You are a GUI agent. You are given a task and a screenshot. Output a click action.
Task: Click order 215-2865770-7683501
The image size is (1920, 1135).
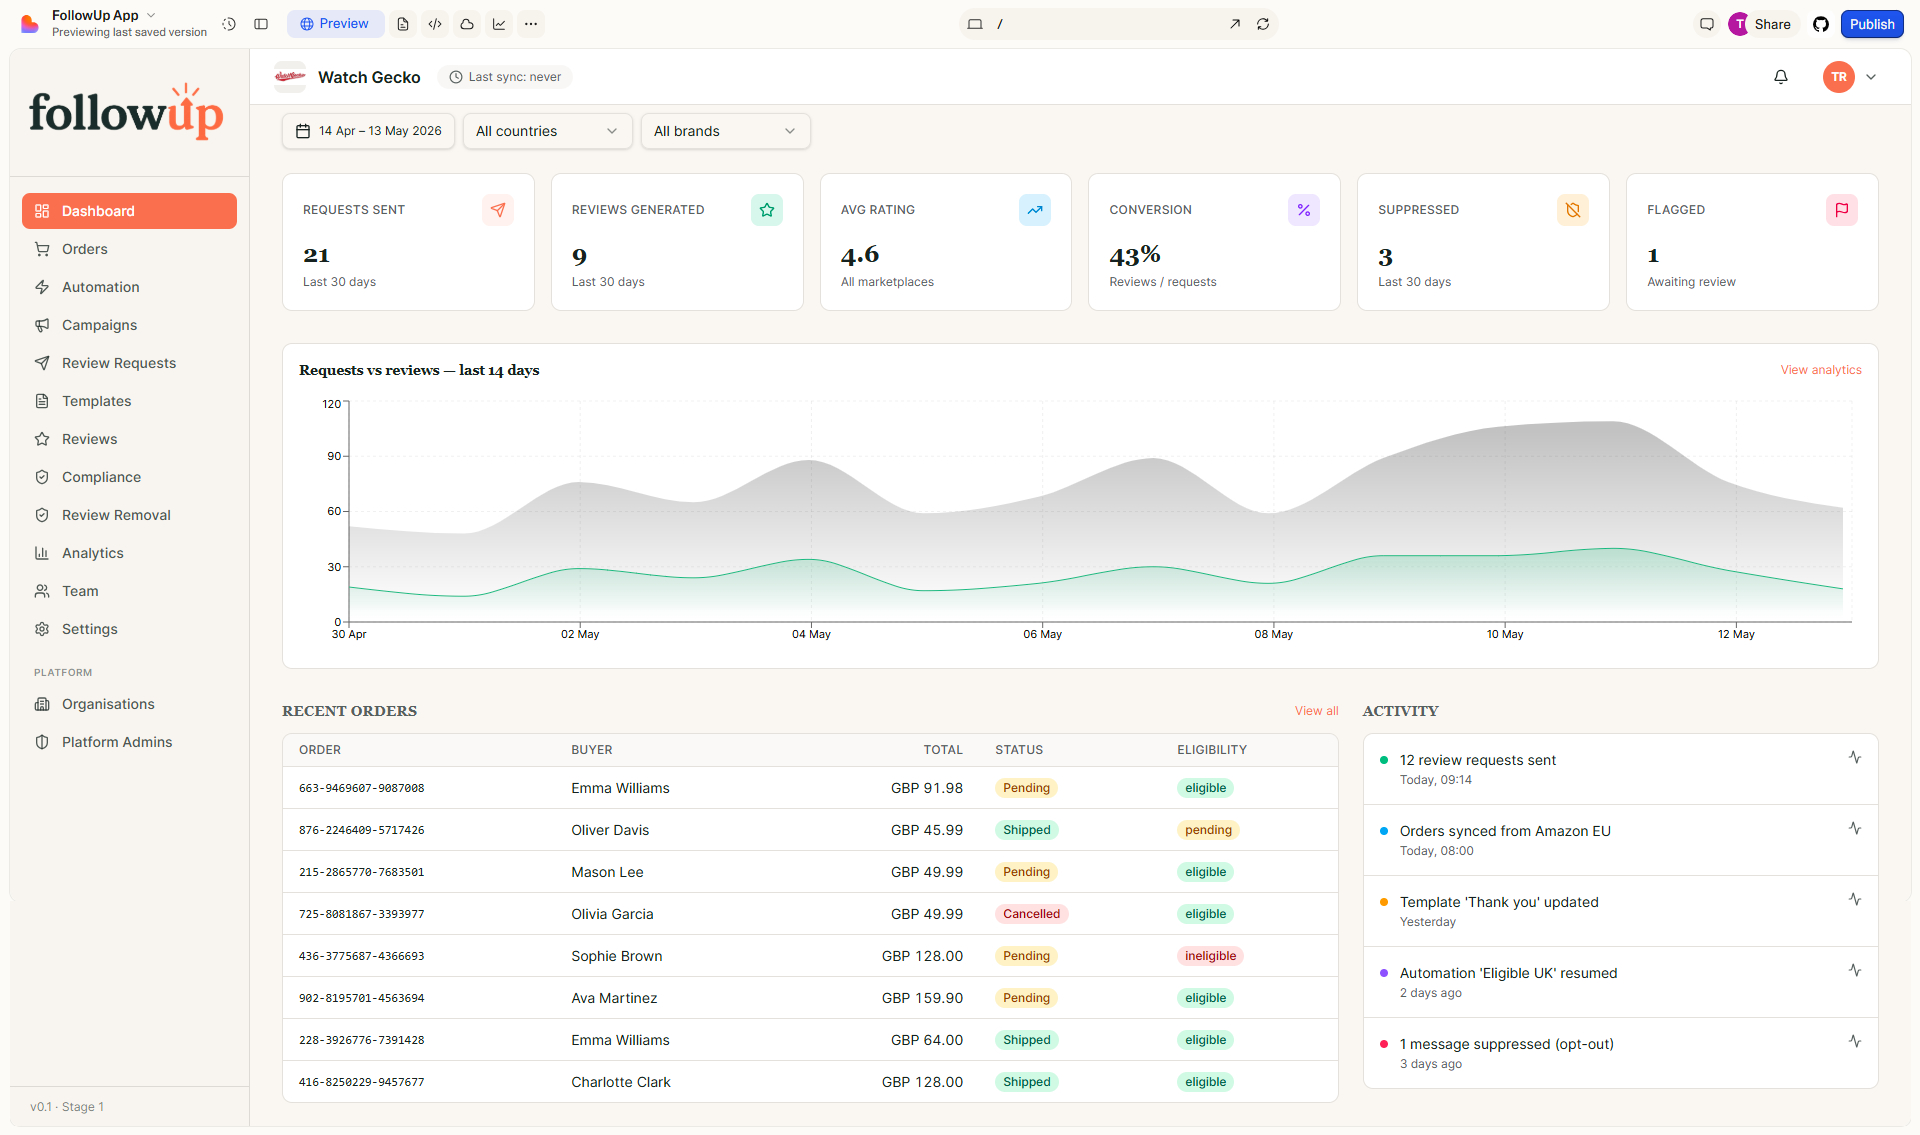pyautogui.click(x=361, y=872)
